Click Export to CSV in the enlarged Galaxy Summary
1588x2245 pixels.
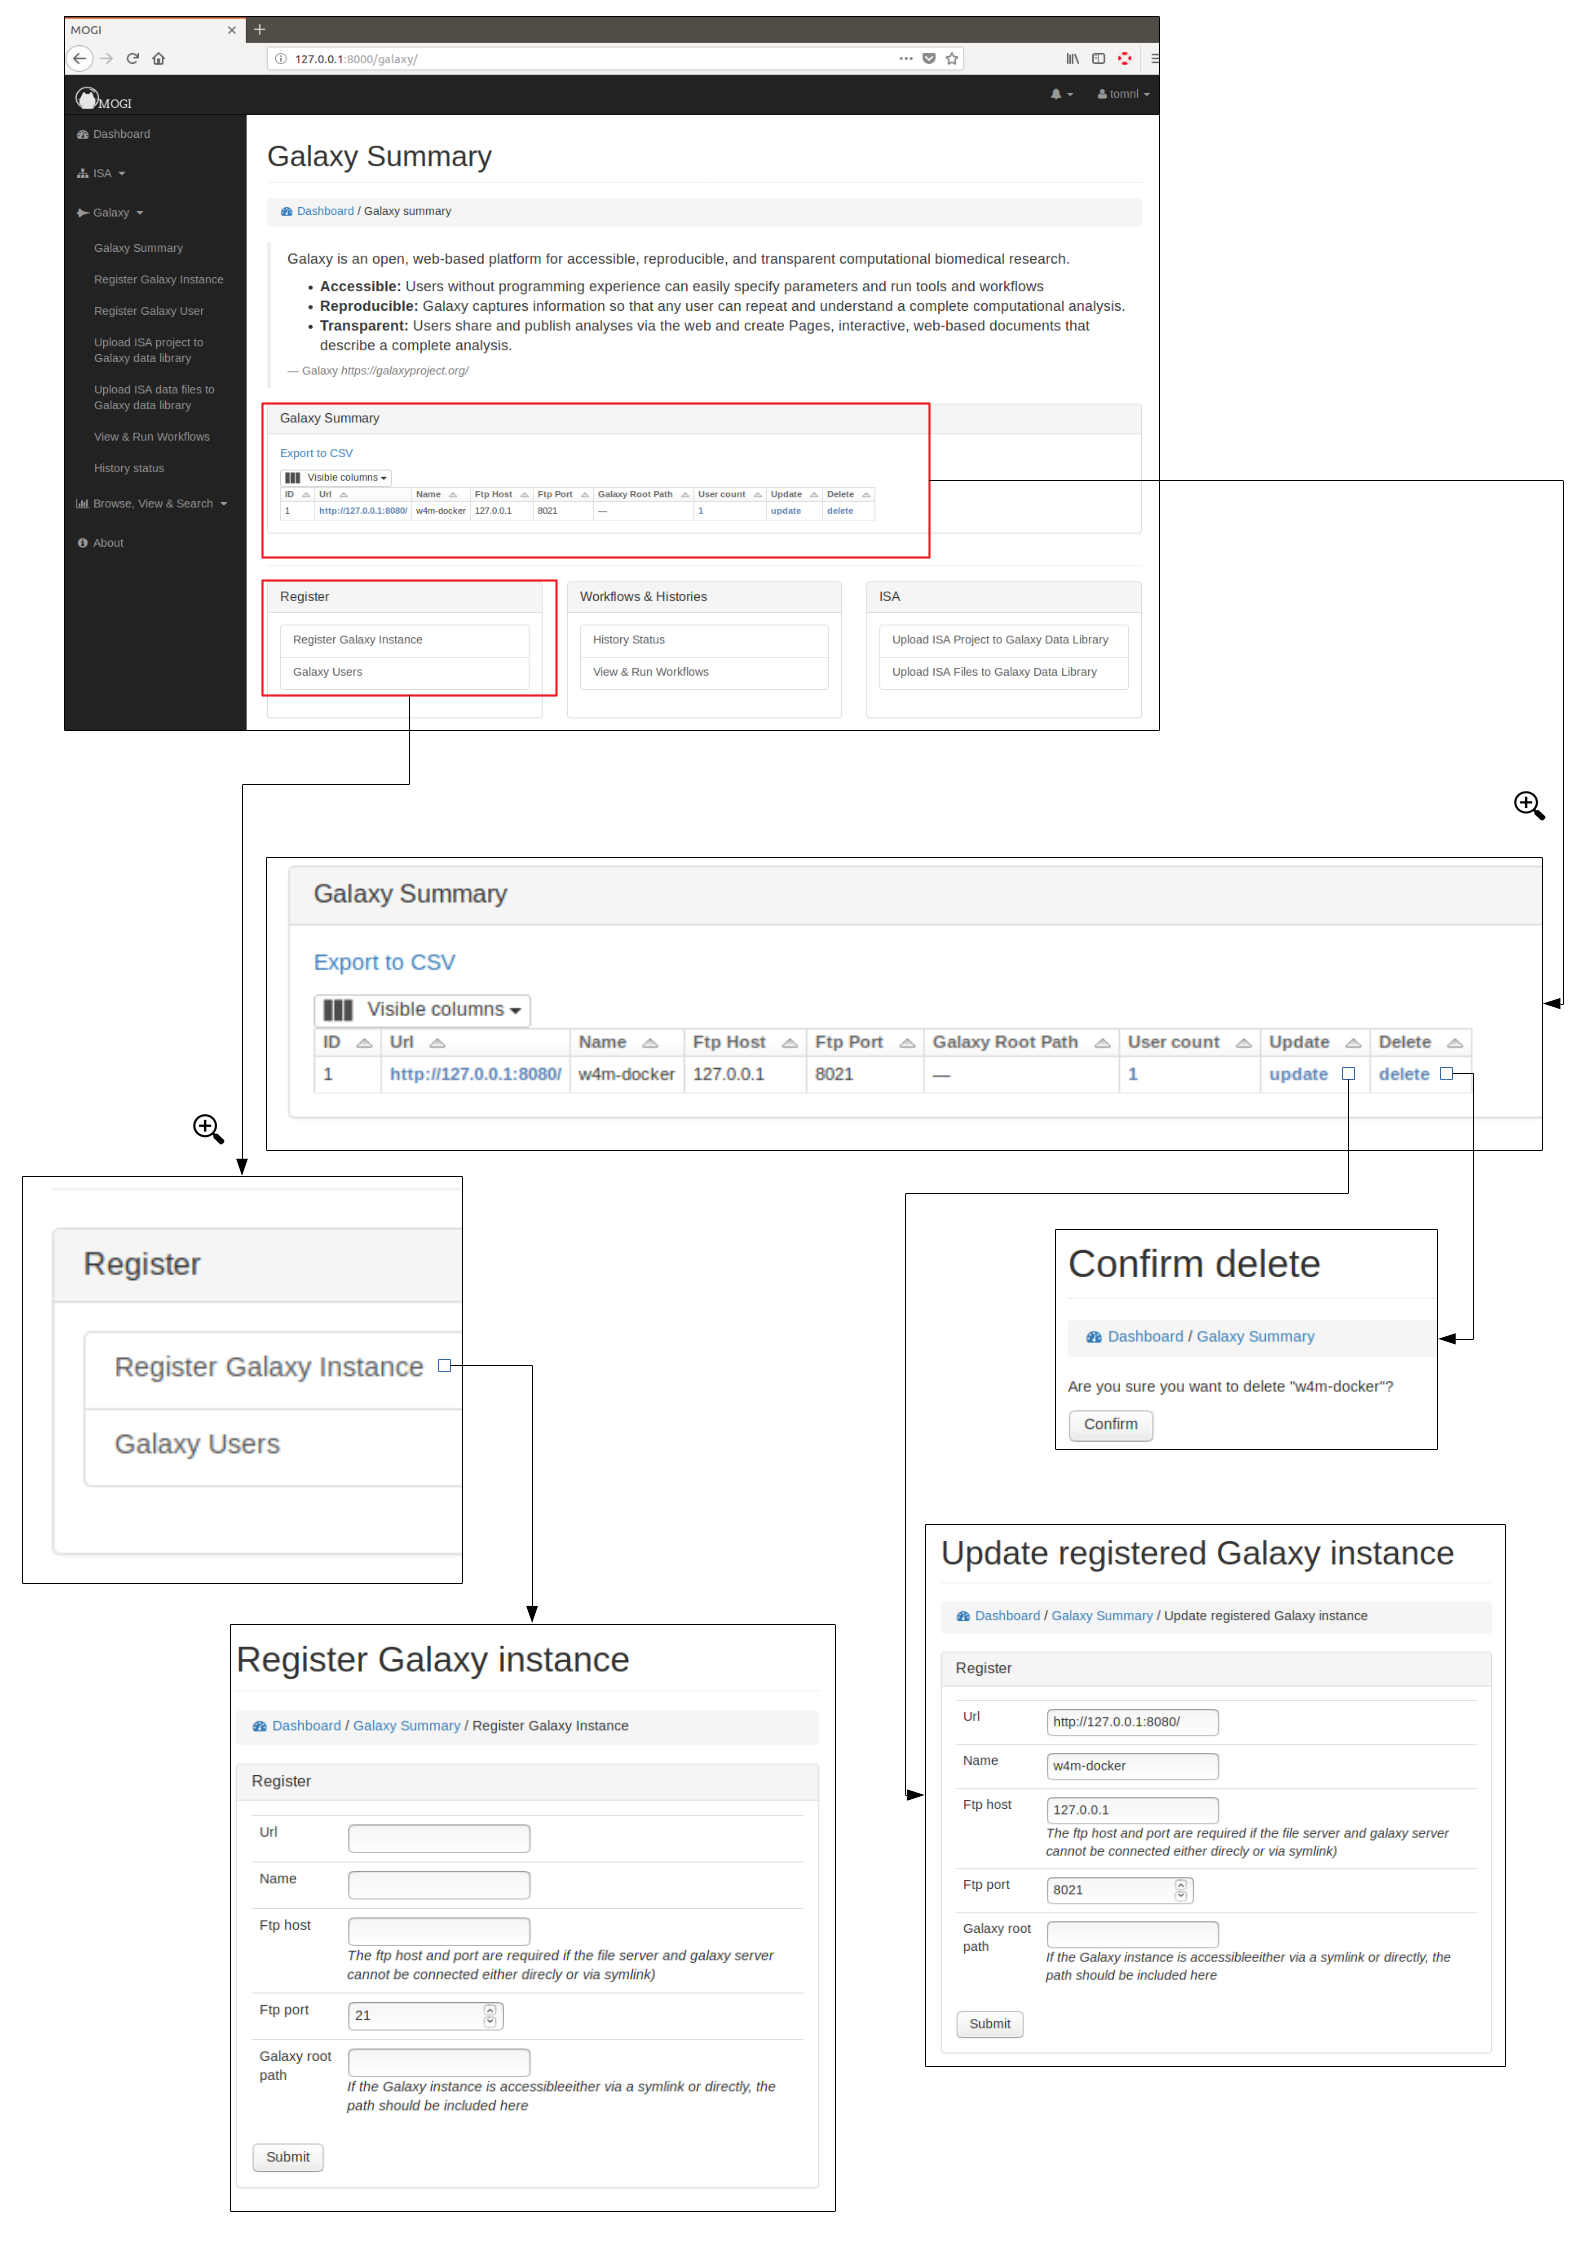pyautogui.click(x=385, y=962)
